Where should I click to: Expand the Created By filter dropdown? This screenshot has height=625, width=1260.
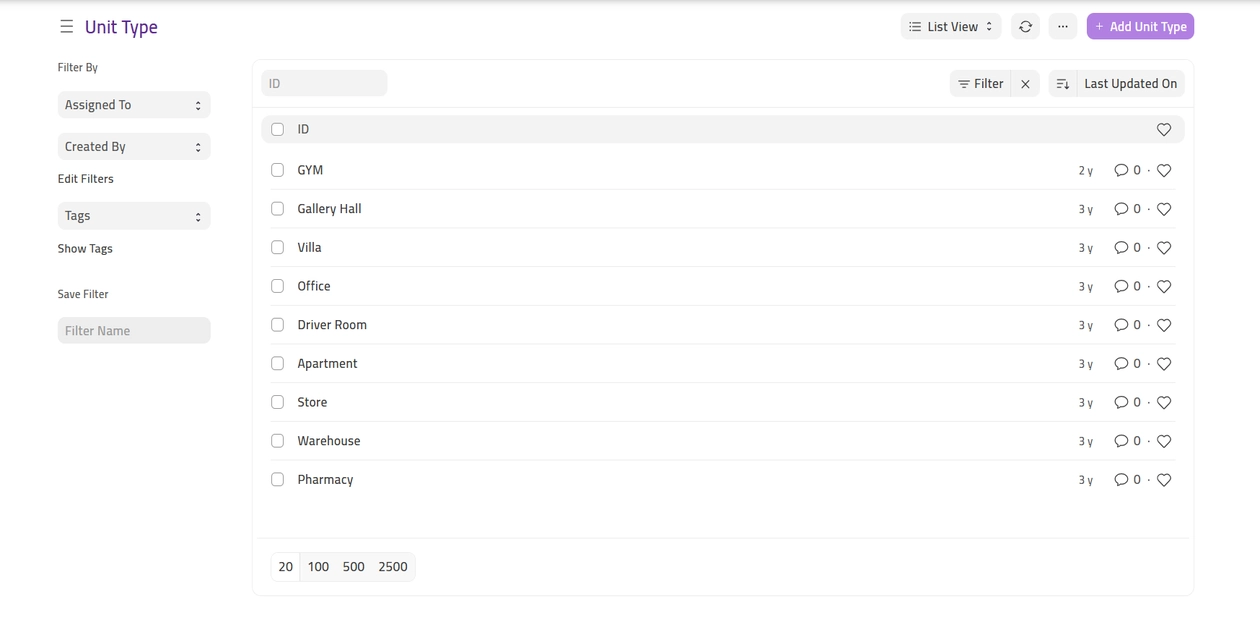coord(134,147)
